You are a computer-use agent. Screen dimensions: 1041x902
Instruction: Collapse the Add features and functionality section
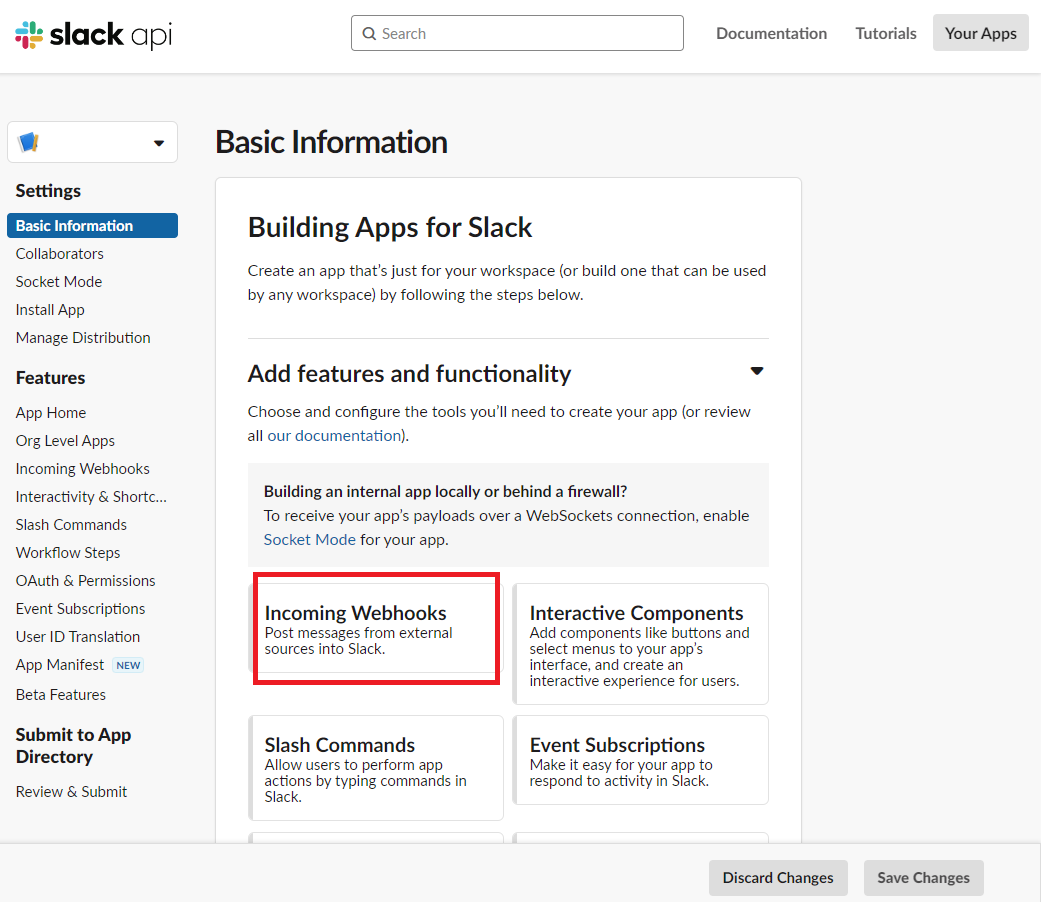pyautogui.click(x=756, y=372)
